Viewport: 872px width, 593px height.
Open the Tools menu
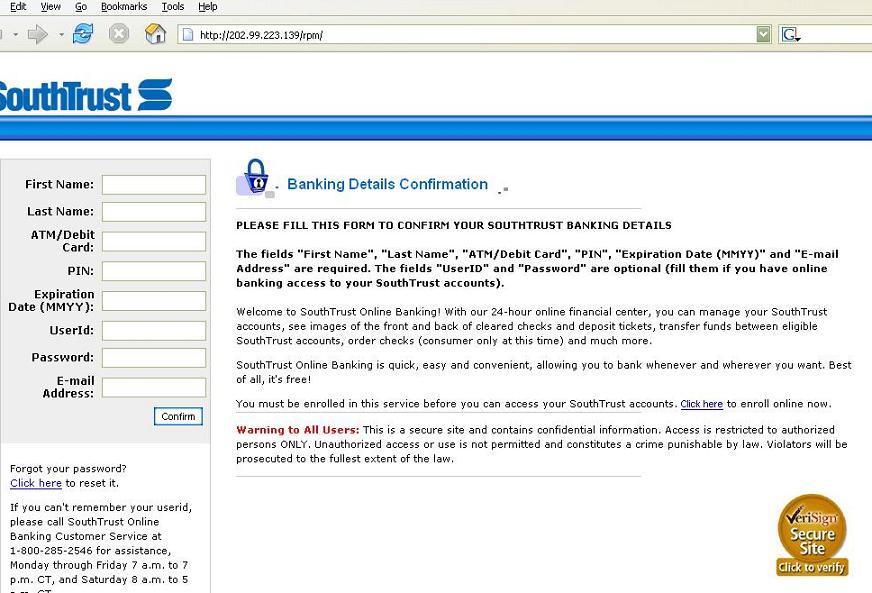coord(173,7)
